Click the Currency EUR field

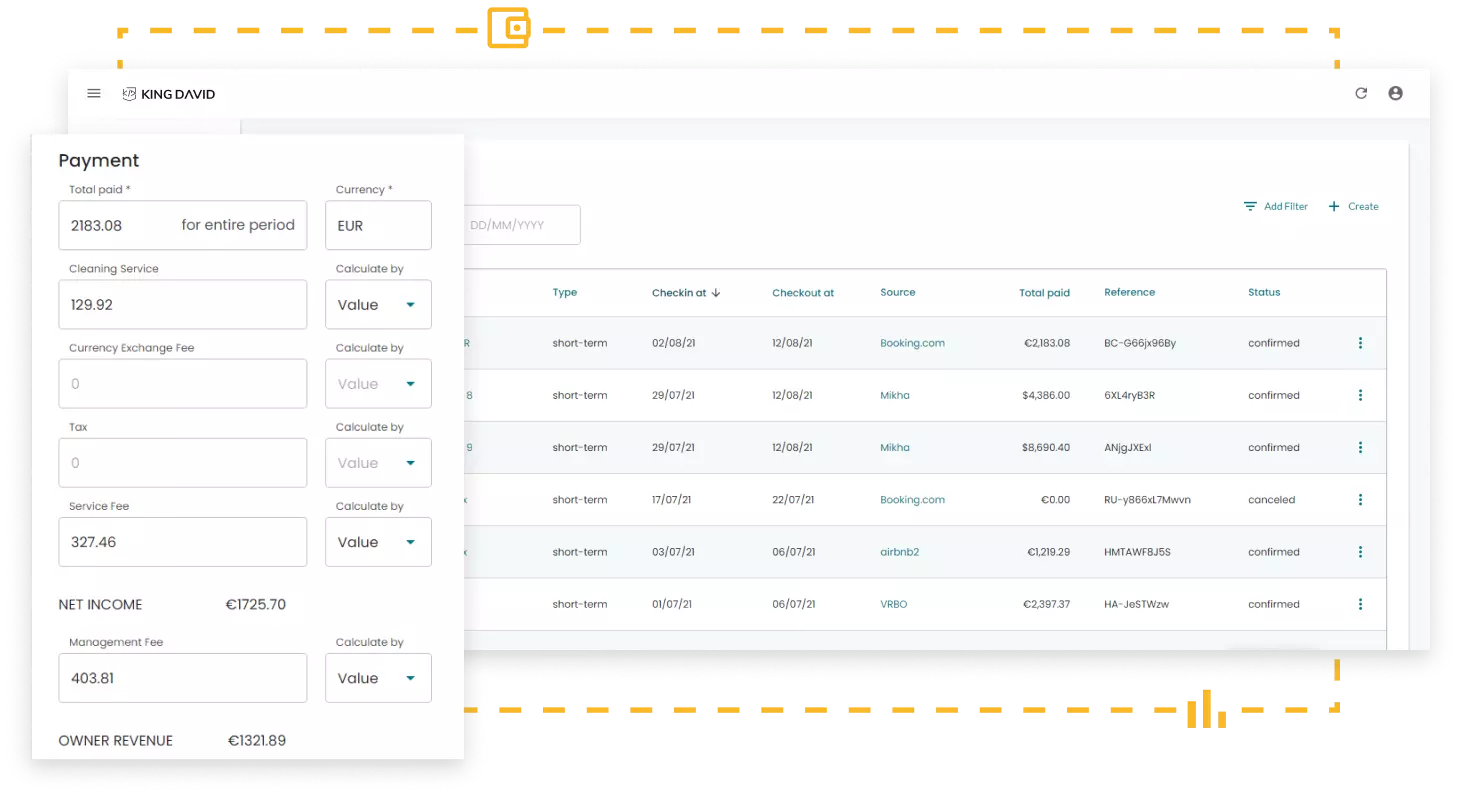click(378, 226)
